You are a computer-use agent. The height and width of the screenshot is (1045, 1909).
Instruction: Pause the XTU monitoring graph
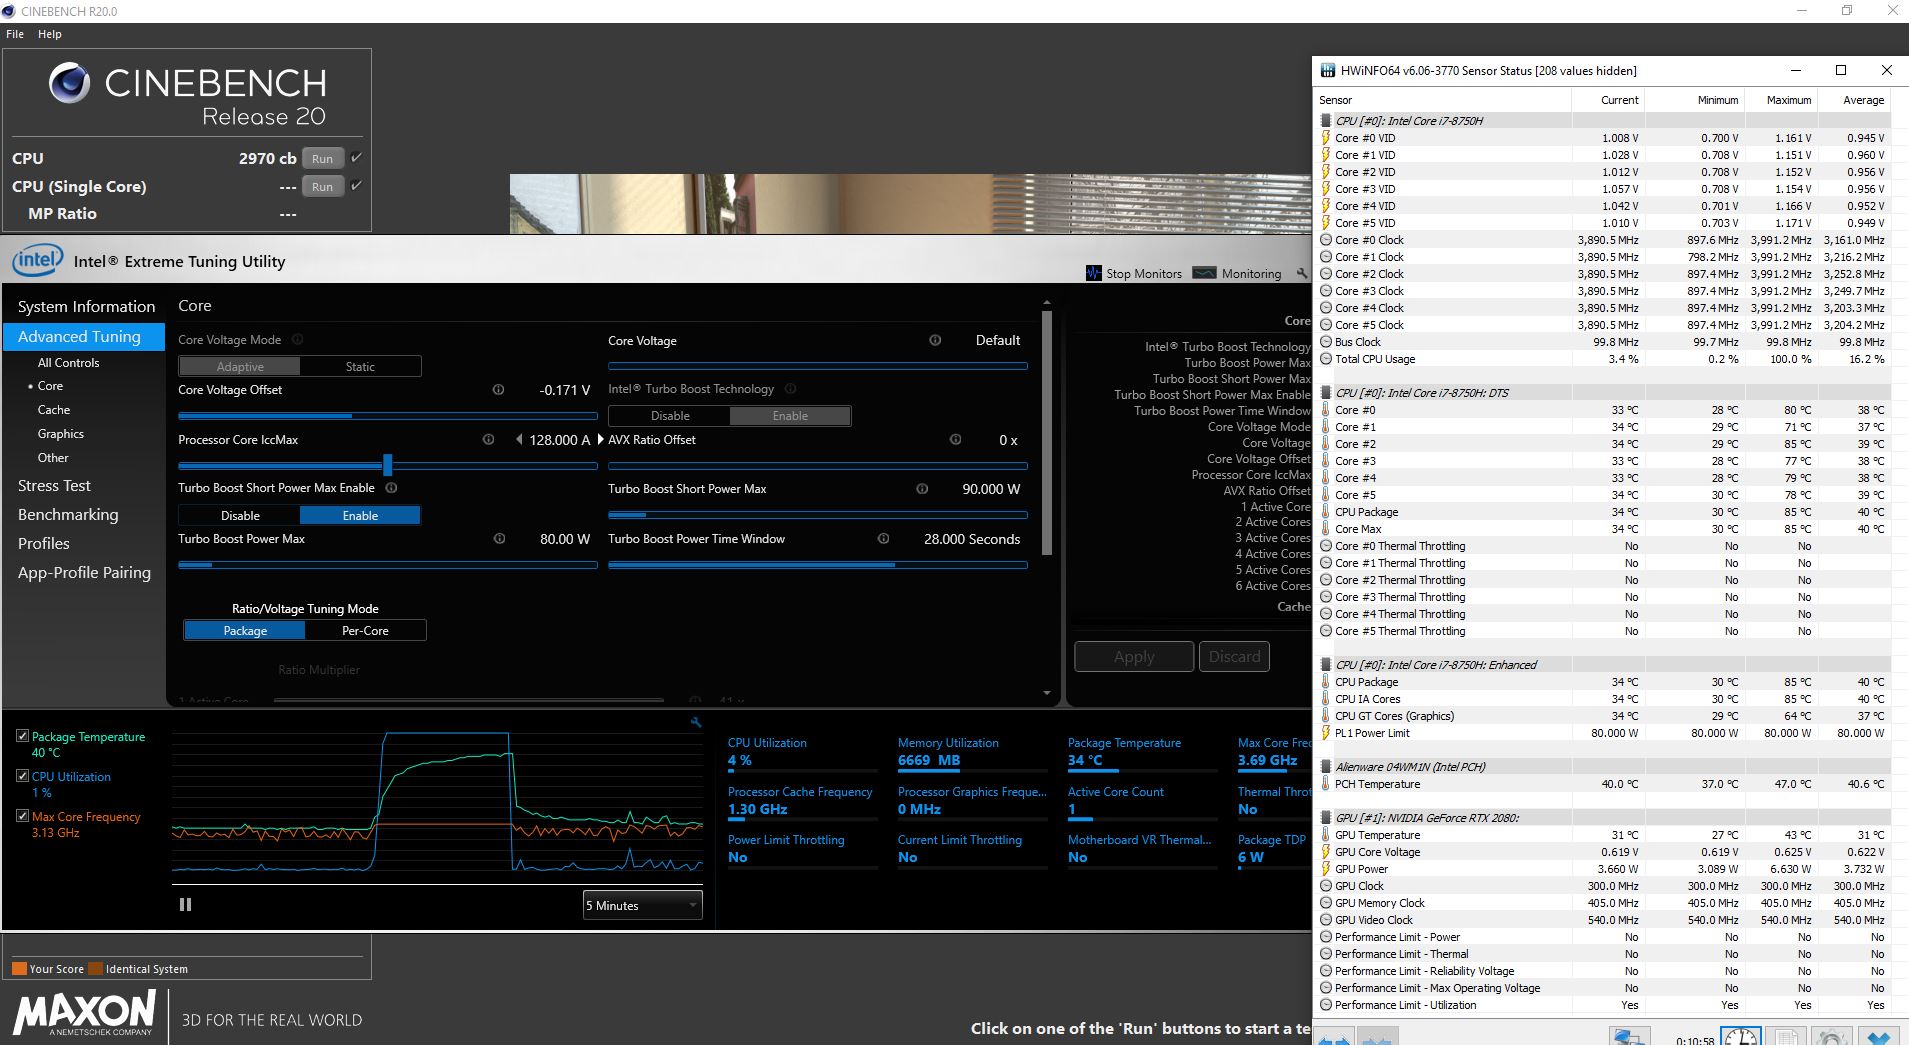pos(185,904)
